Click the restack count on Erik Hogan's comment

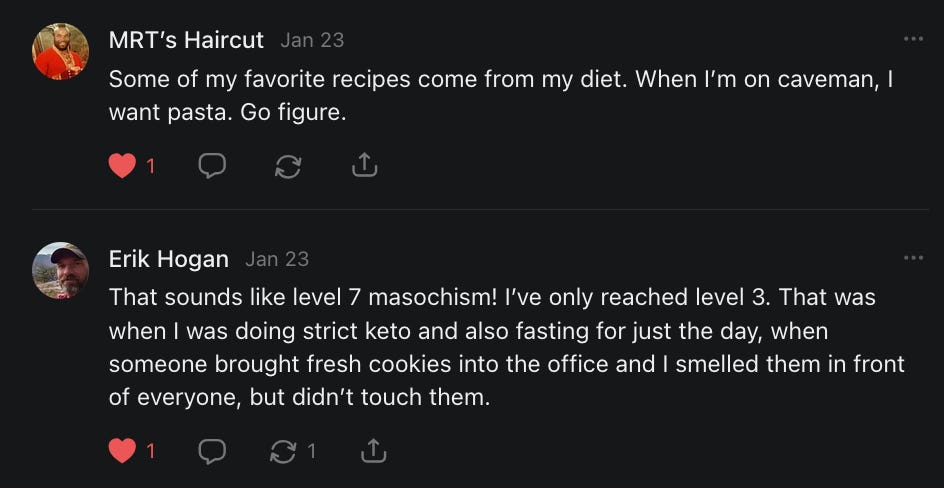pyautogui.click(x=311, y=452)
